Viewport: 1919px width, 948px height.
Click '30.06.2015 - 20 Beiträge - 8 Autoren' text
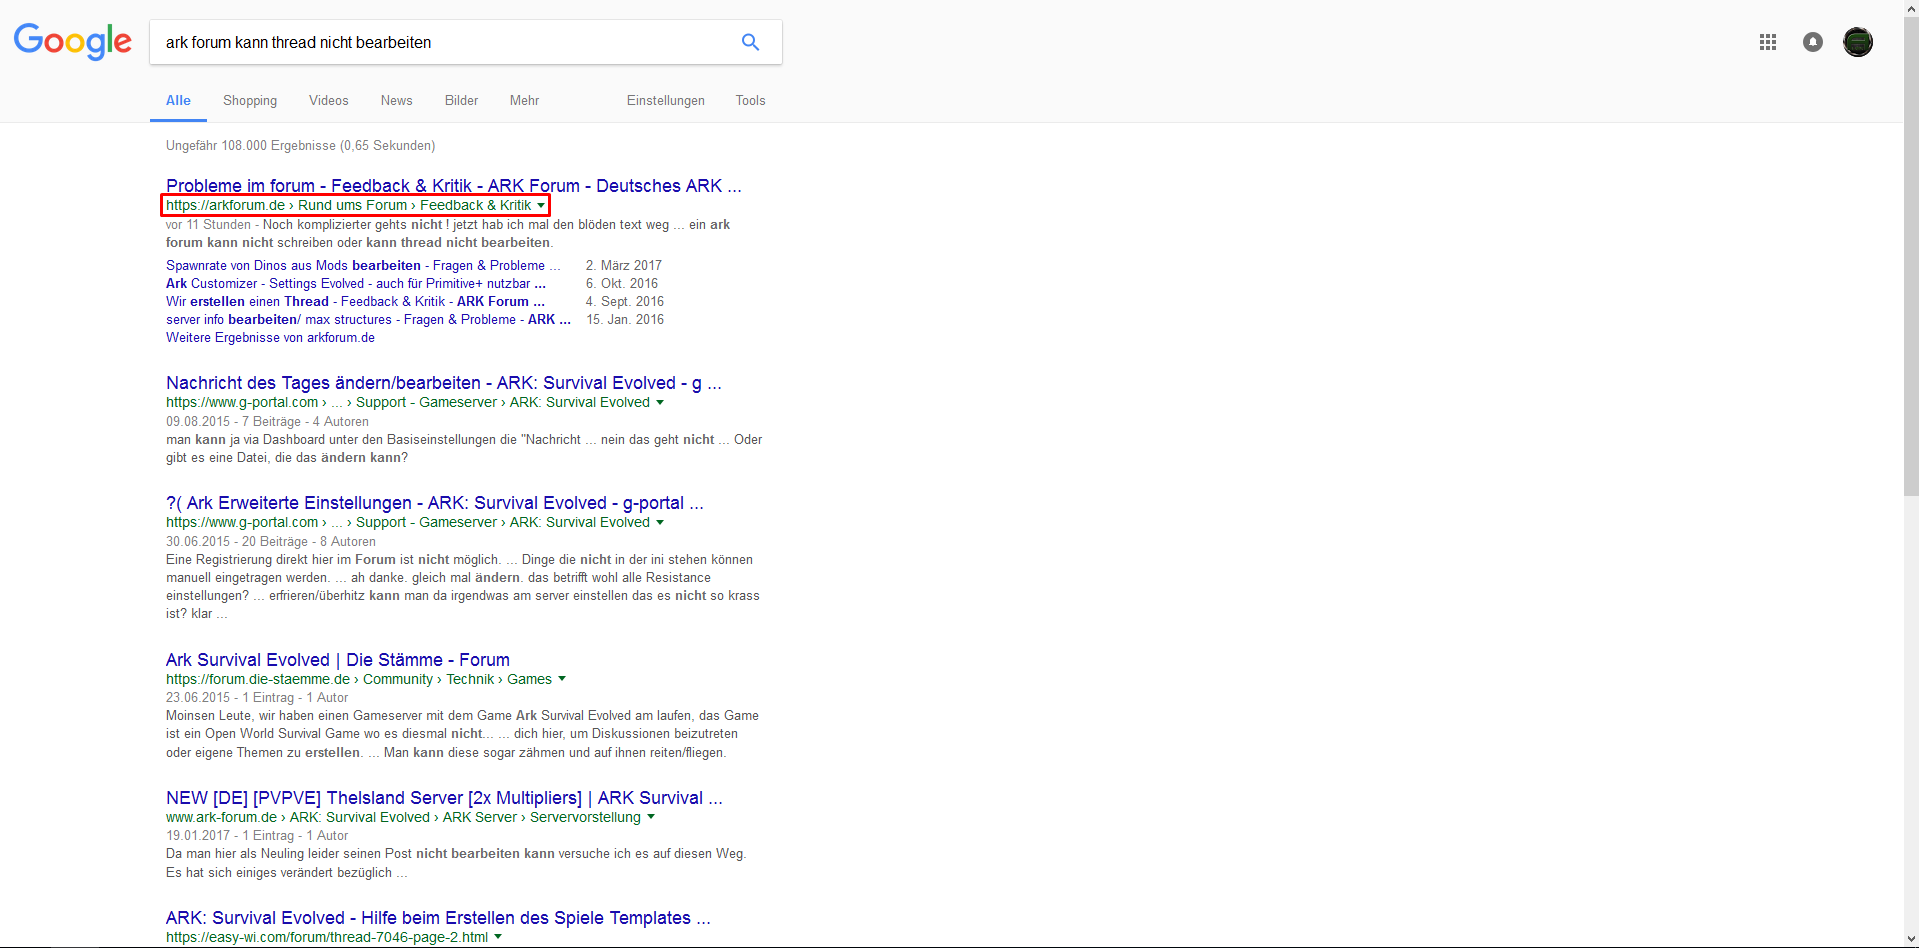pos(271,541)
